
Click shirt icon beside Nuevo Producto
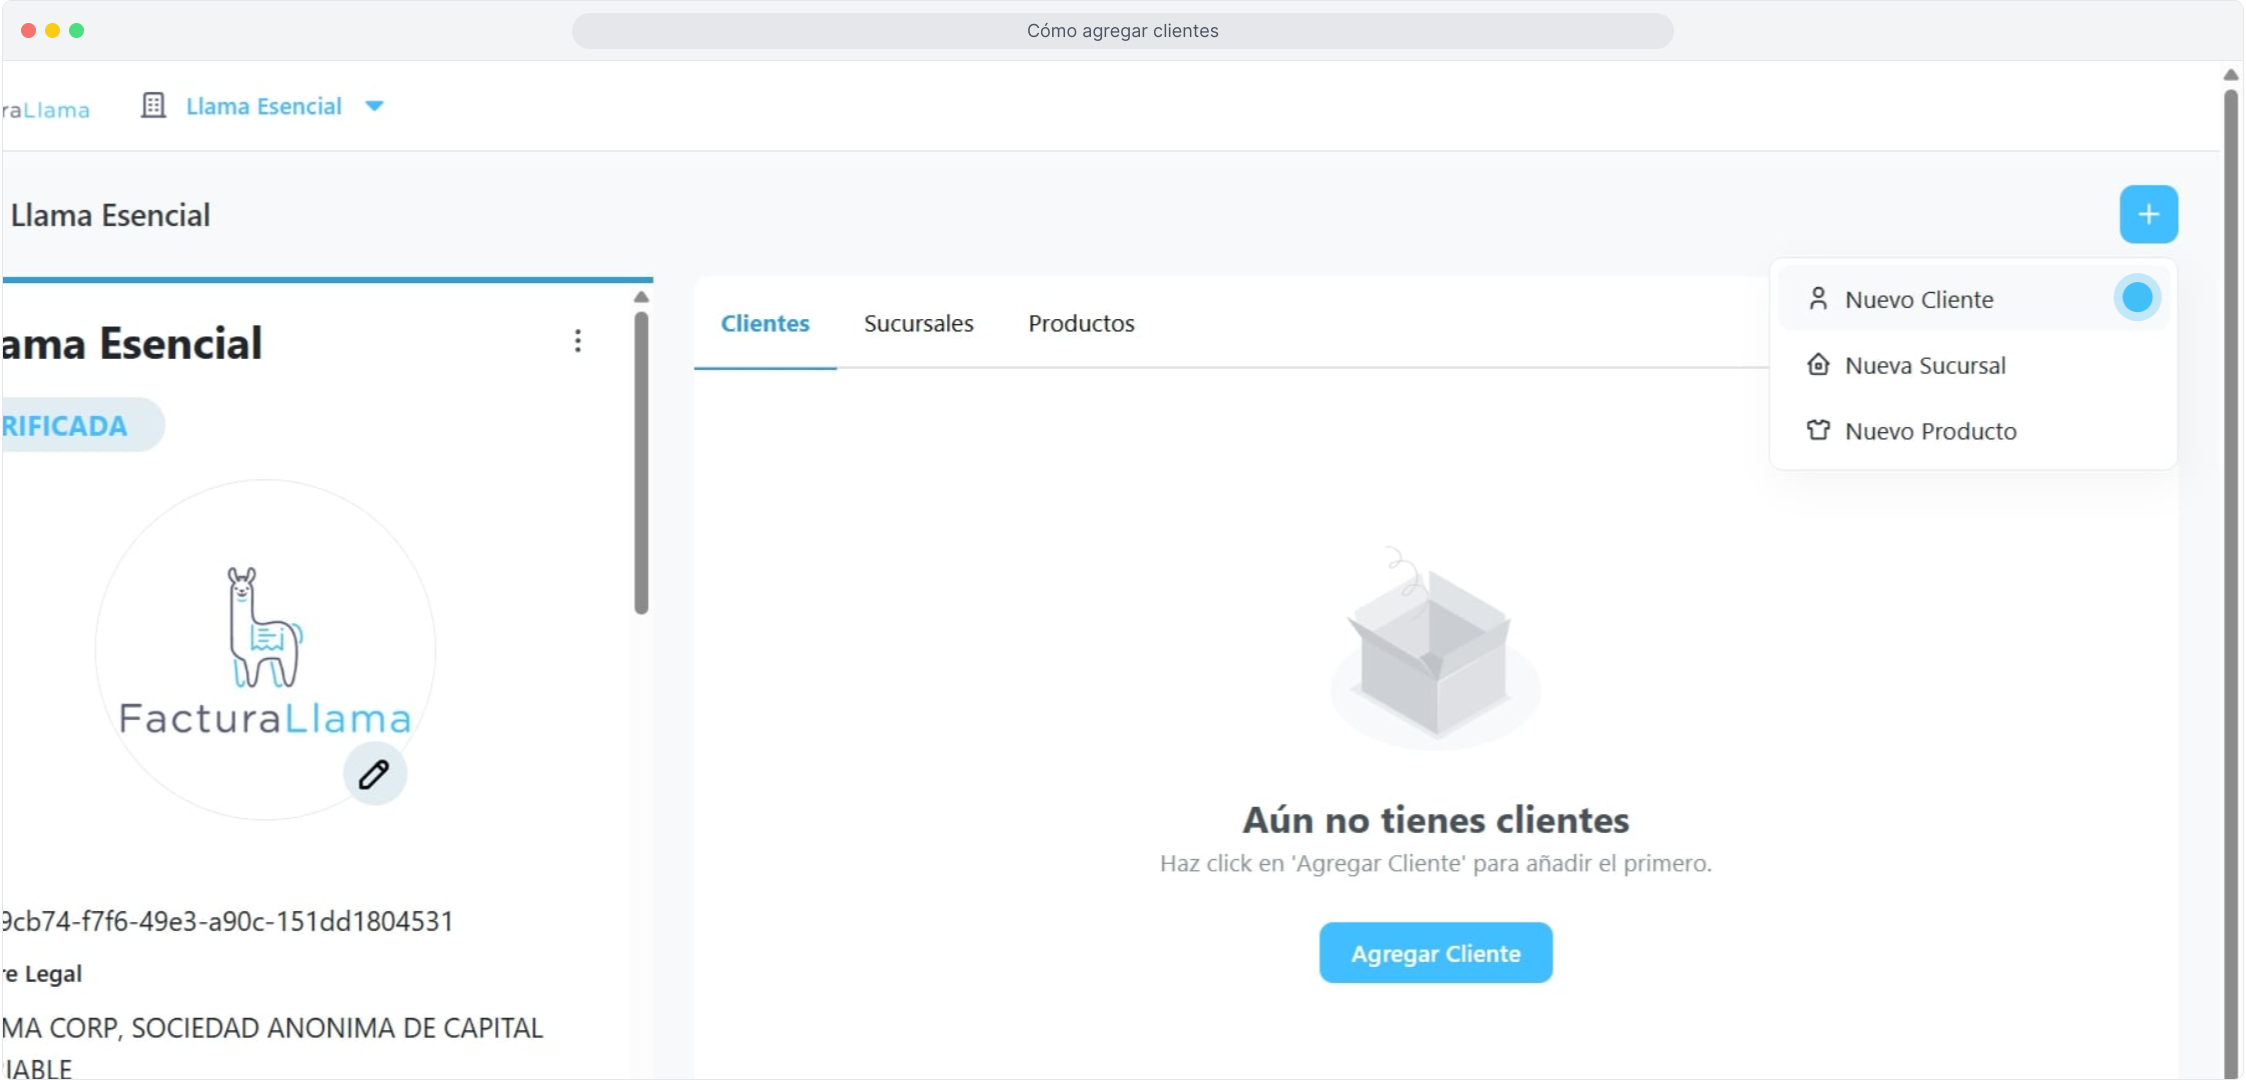[1818, 431]
